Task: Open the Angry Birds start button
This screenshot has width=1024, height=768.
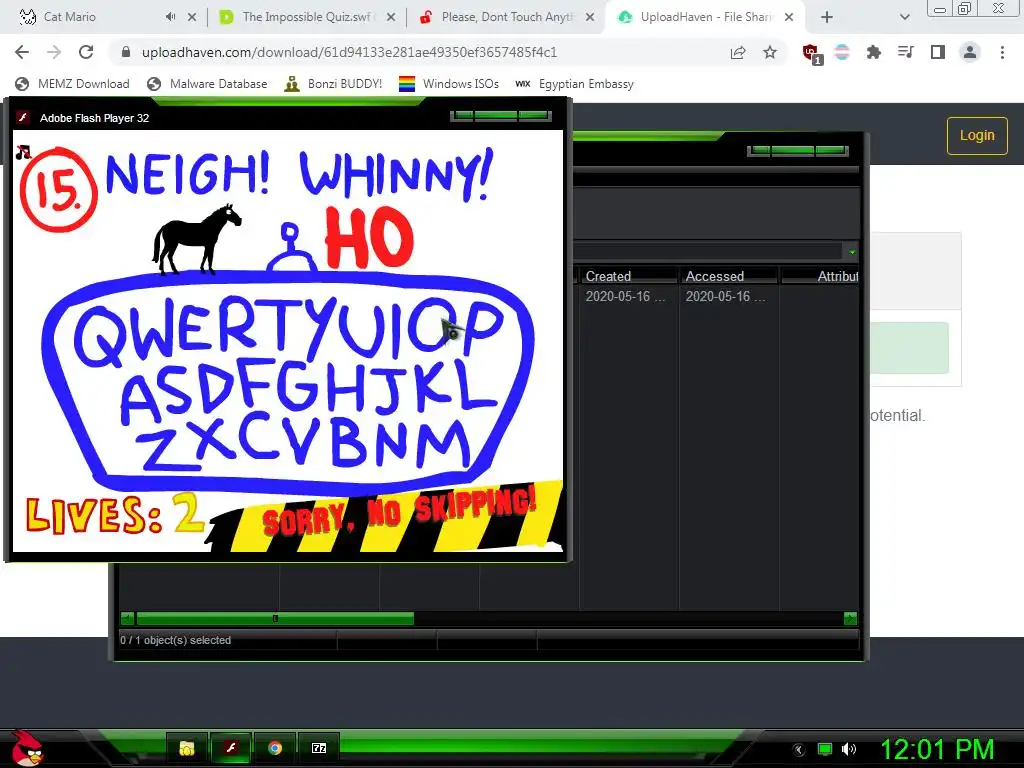Action: [27, 748]
